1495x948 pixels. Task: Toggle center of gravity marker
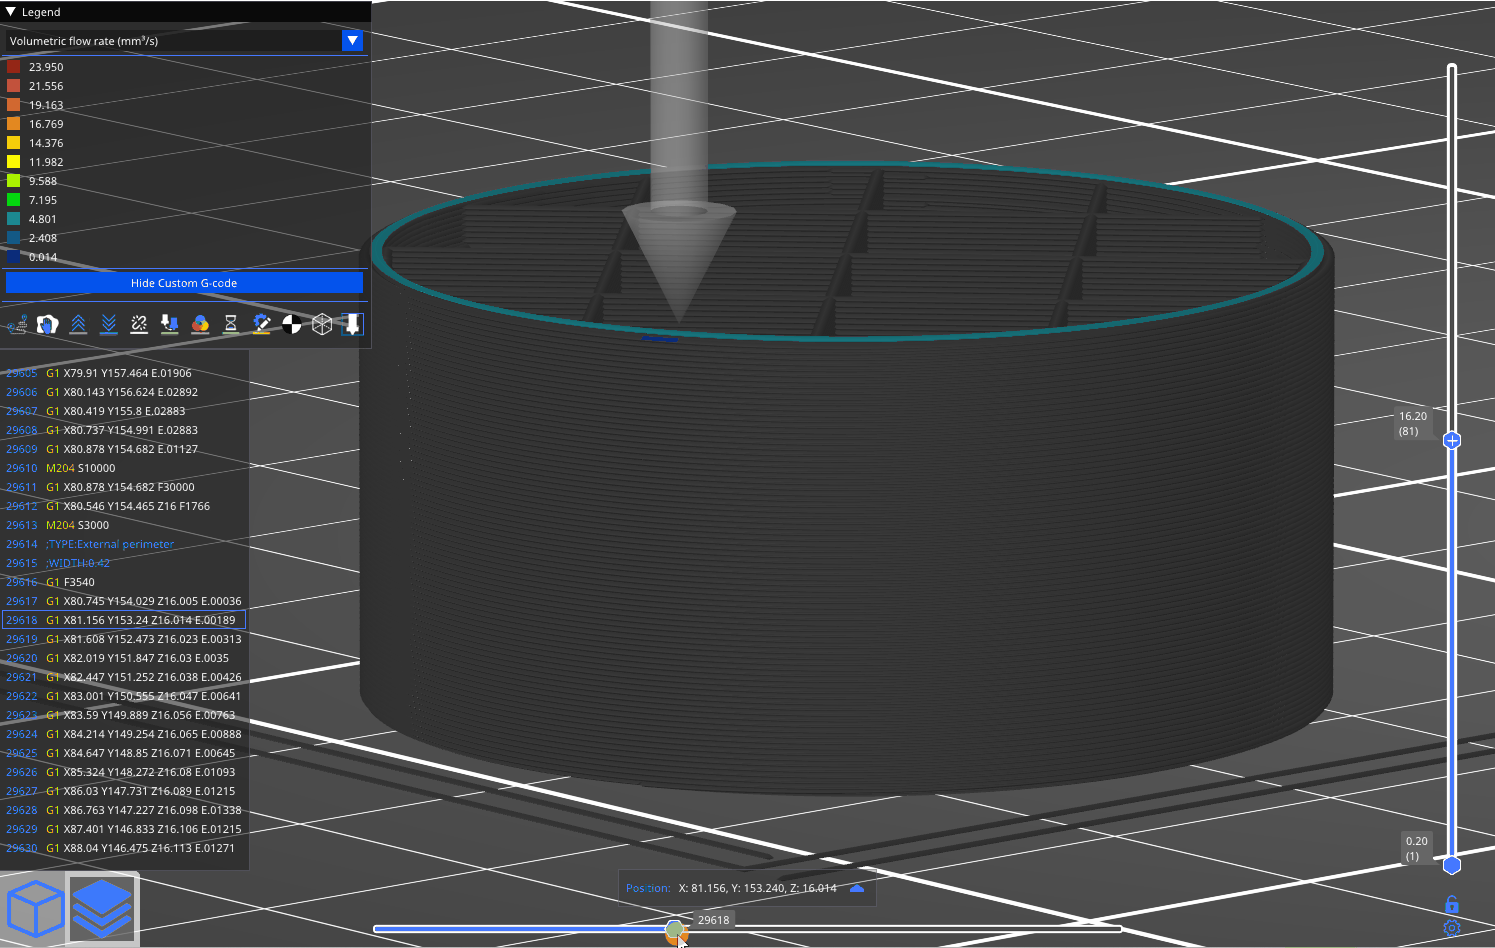coord(291,325)
